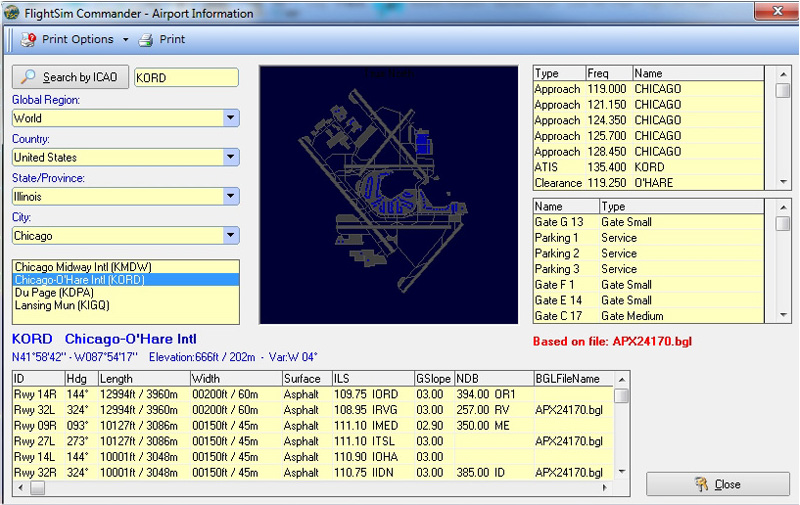Click runway table horizontal scroll right arrow
The image size is (800, 505).
tap(606, 488)
